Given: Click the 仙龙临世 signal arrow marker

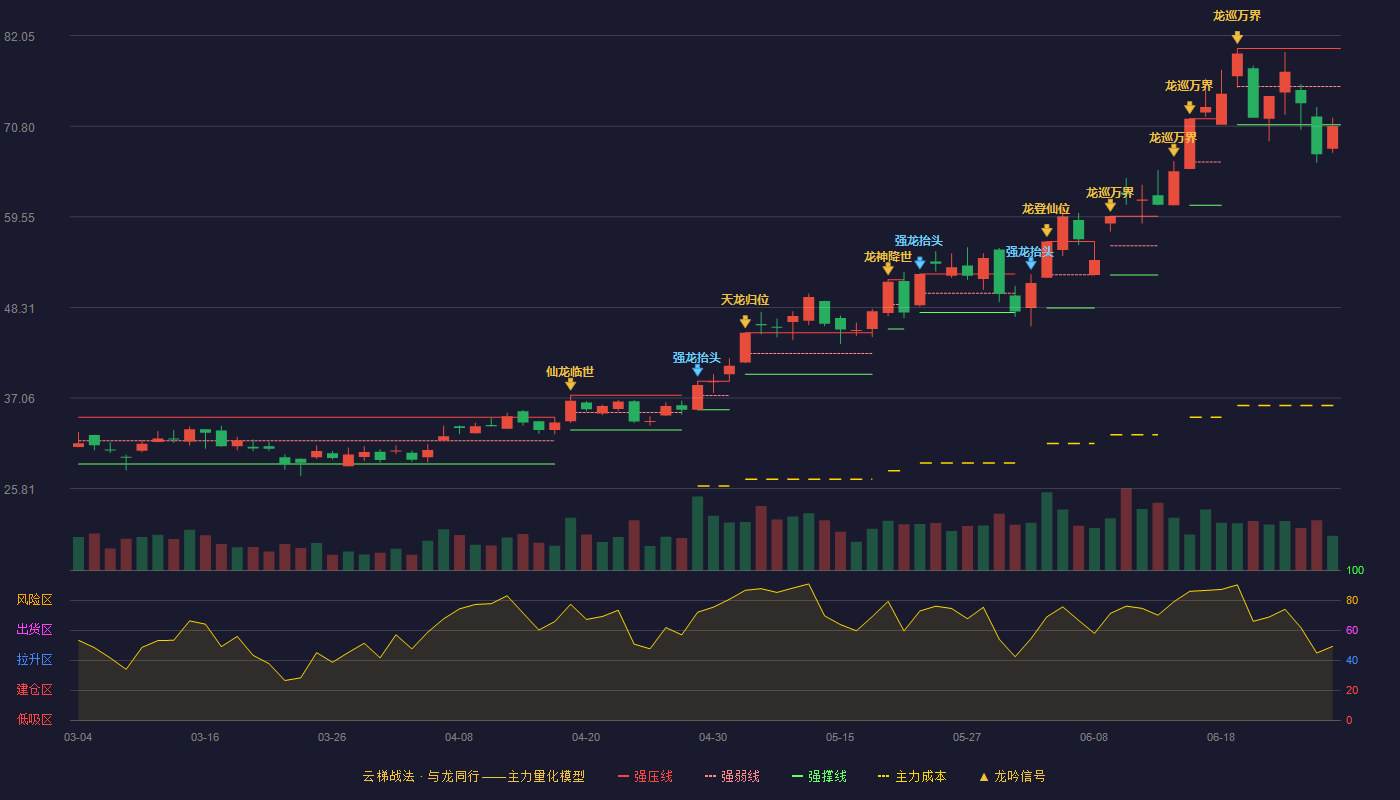Looking at the screenshot, I should [x=570, y=384].
